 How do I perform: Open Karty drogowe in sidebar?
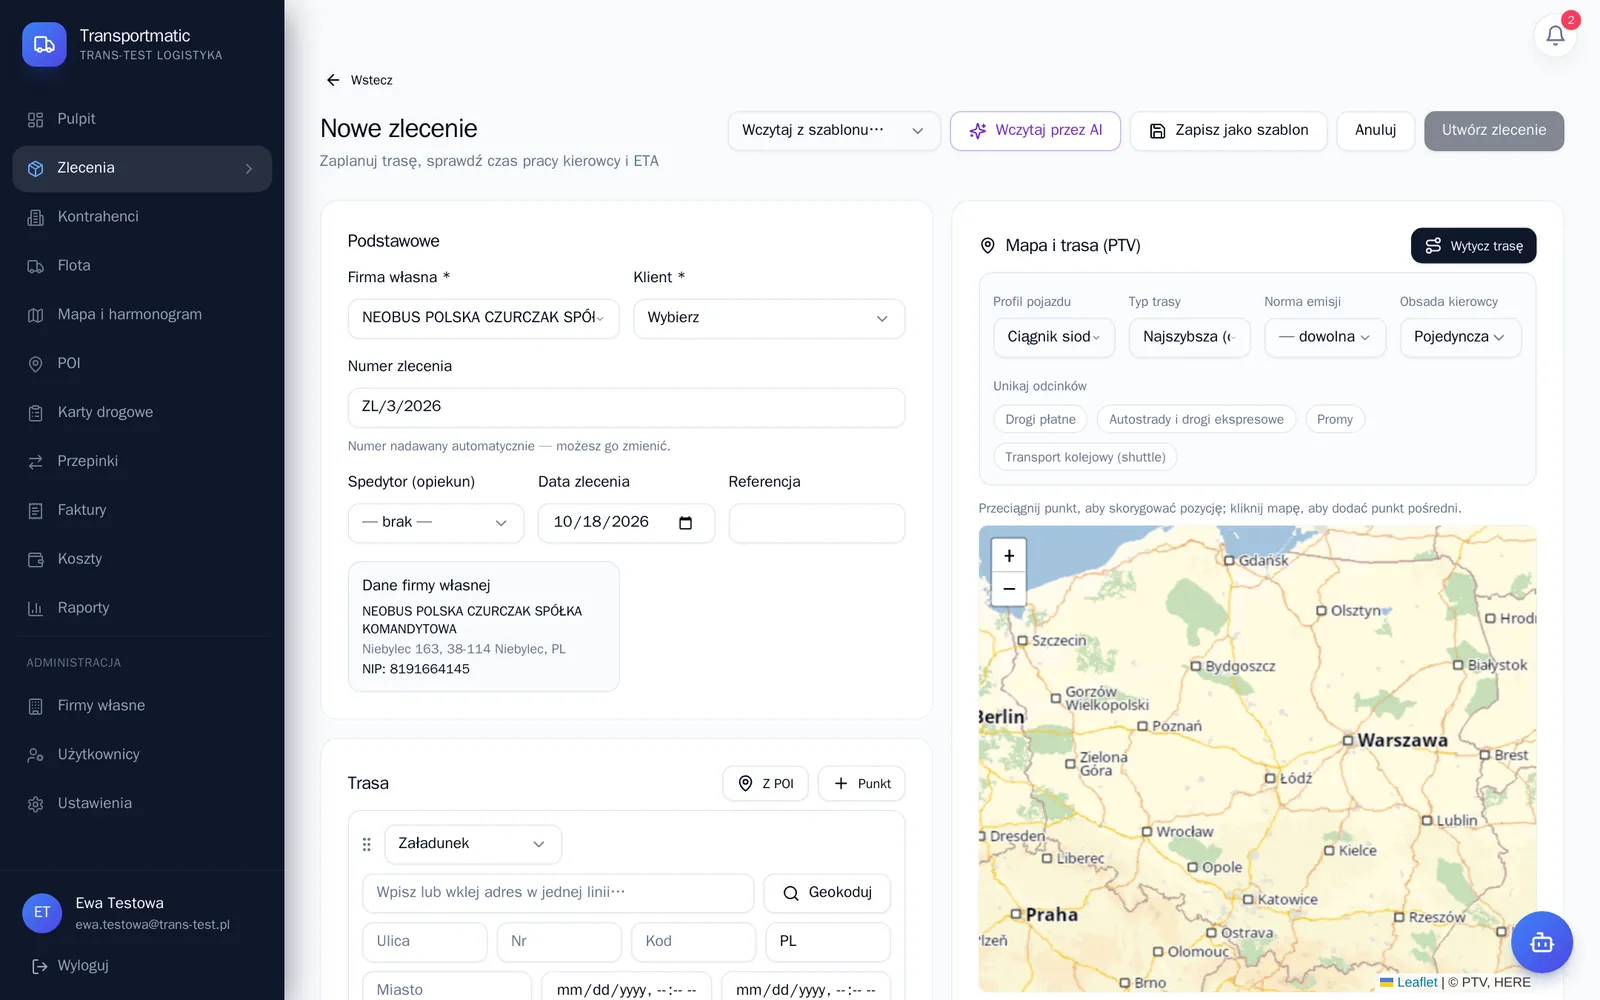142,413
